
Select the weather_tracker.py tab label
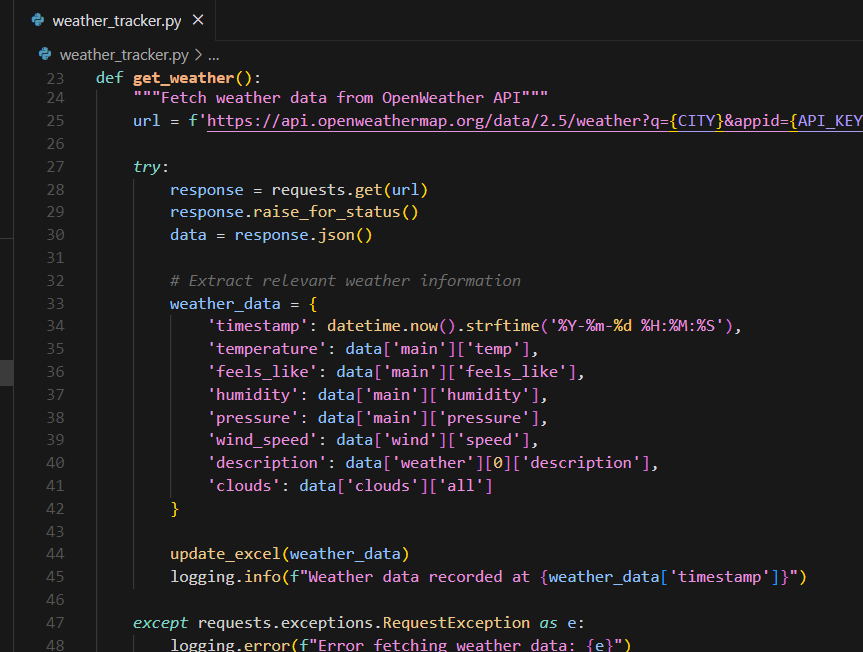tap(115, 20)
